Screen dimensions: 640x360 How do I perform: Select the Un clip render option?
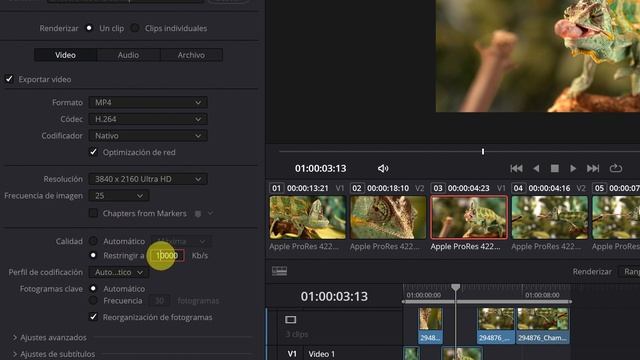pos(89,28)
